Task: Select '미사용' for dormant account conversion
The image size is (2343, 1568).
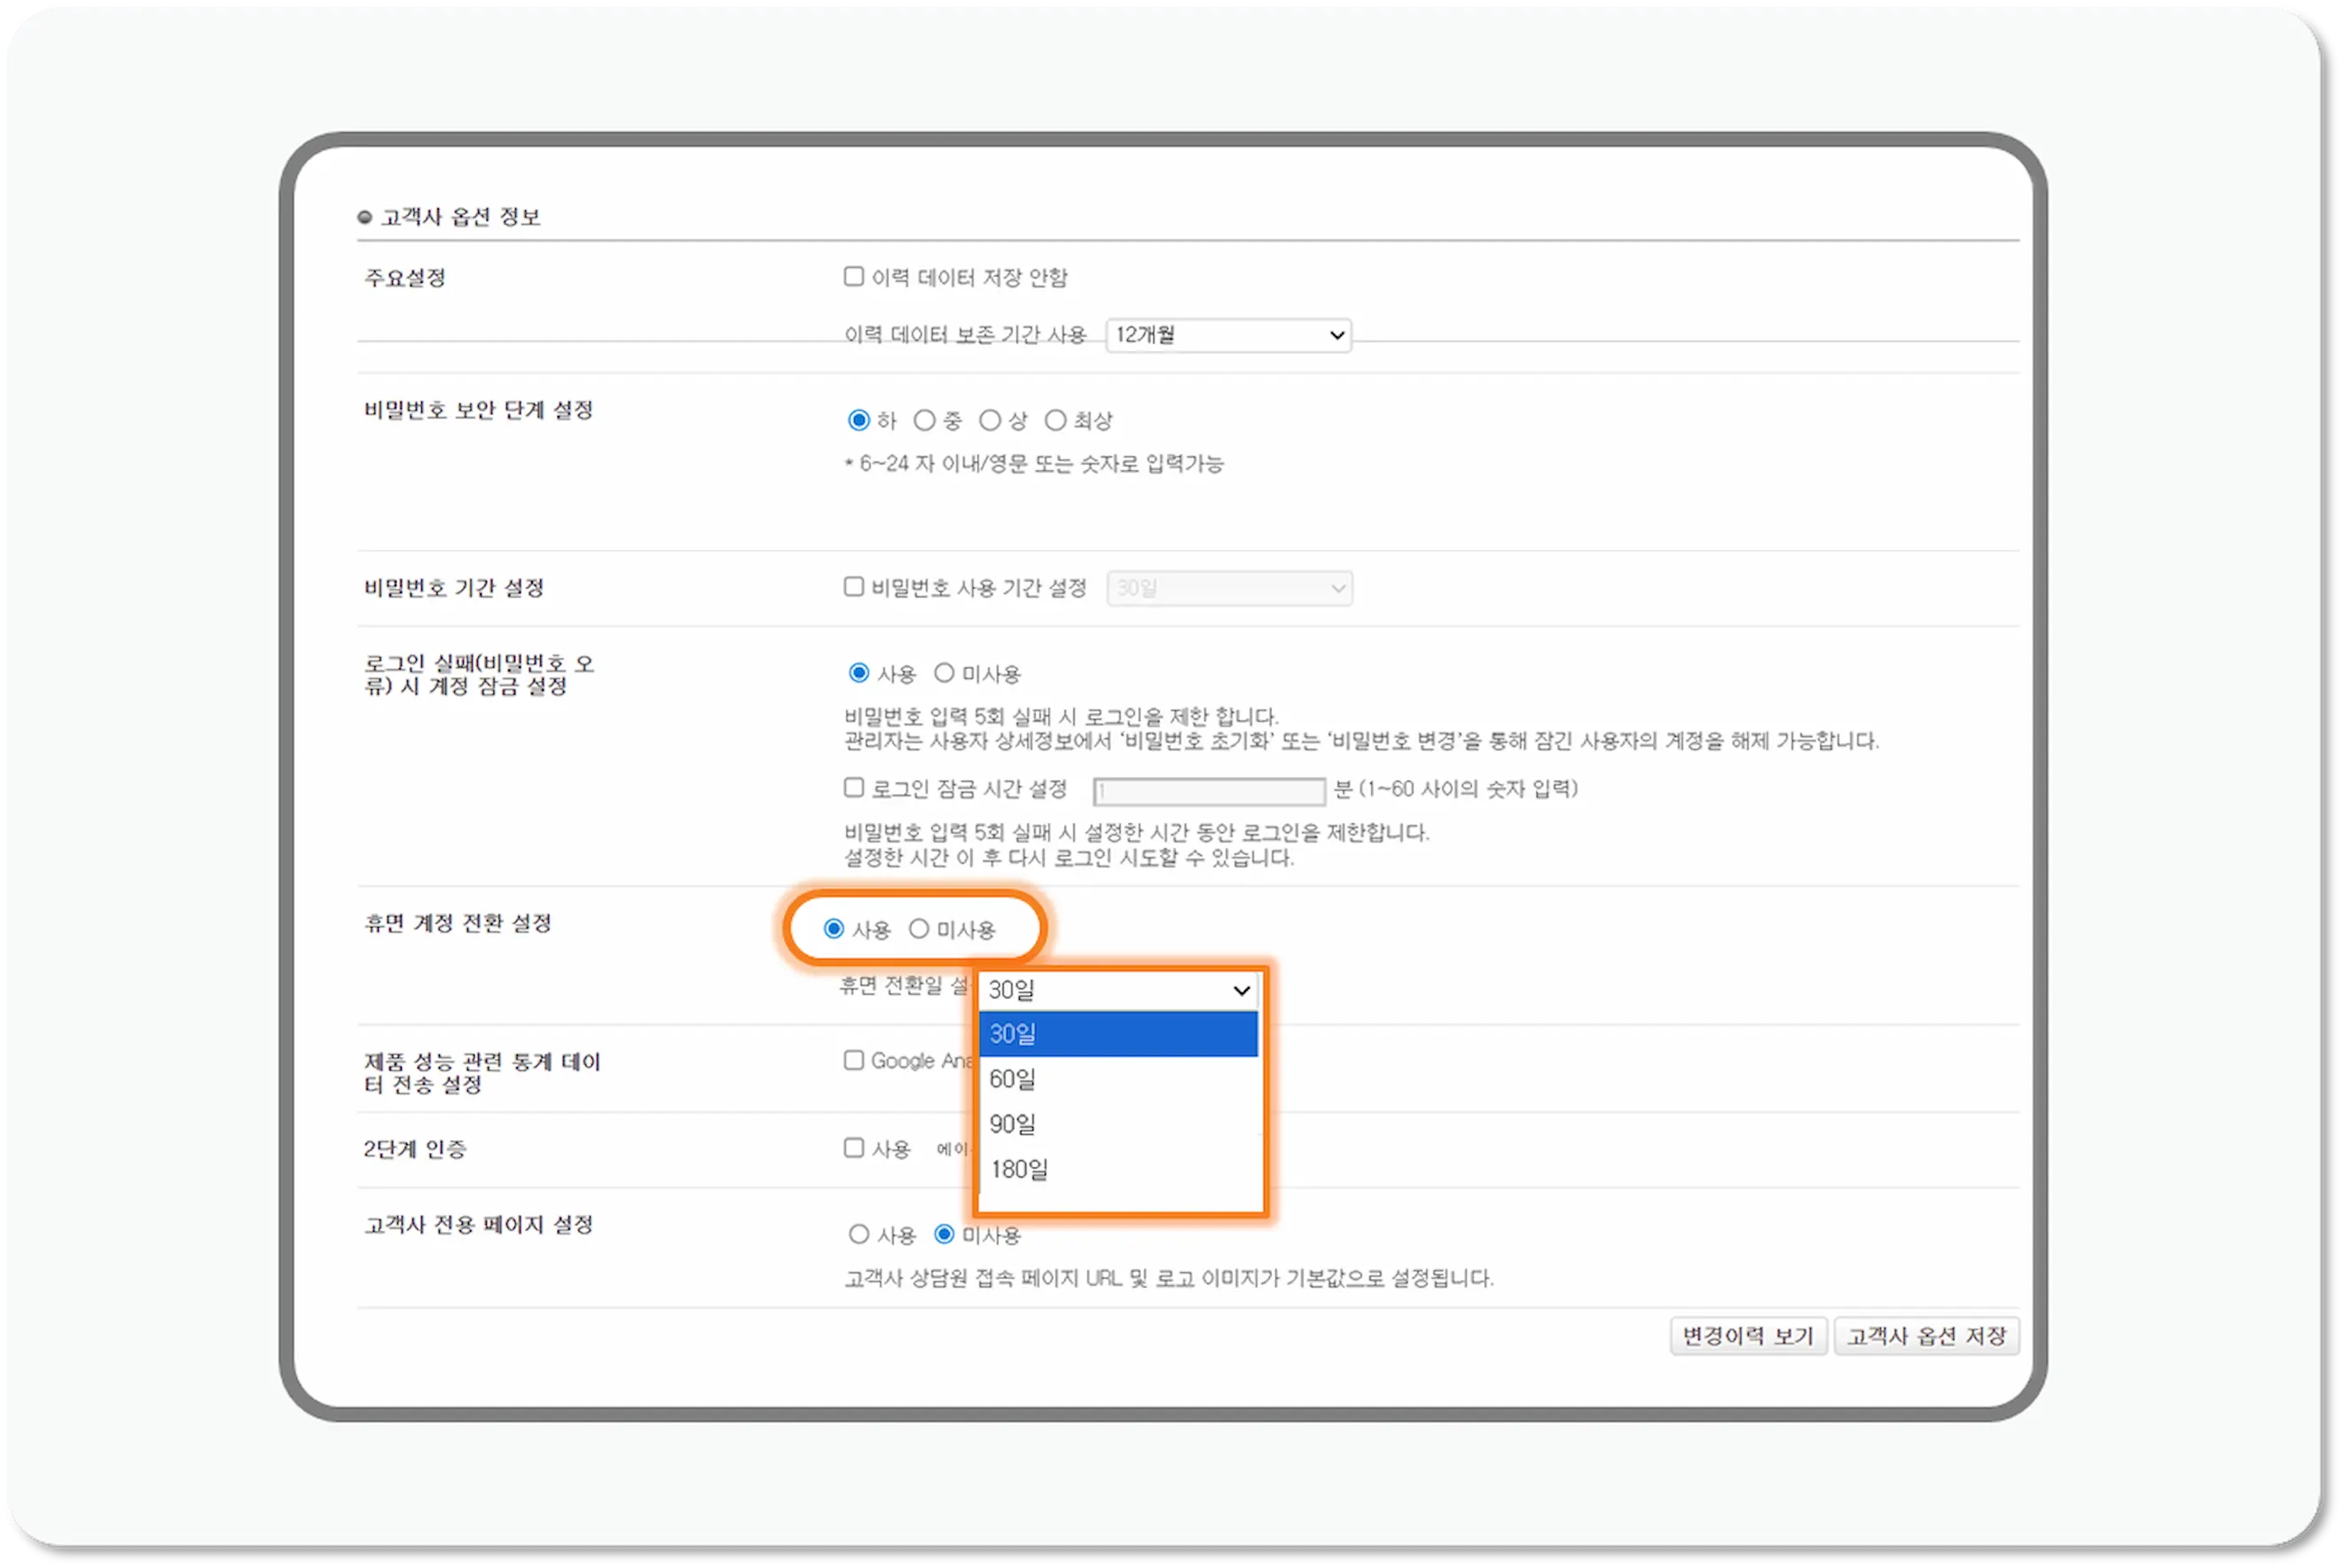Action: coord(919,928)
